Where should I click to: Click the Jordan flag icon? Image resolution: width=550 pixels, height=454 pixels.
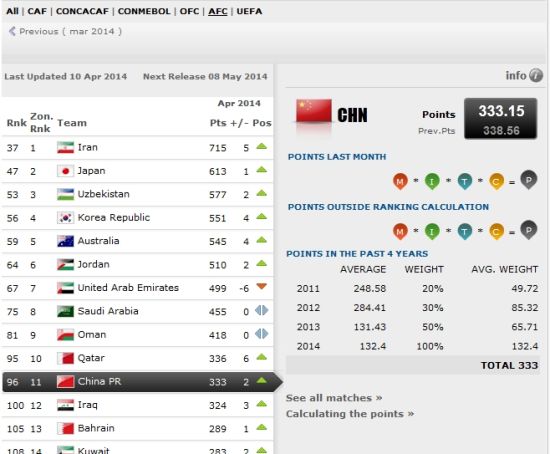(66, 265)
